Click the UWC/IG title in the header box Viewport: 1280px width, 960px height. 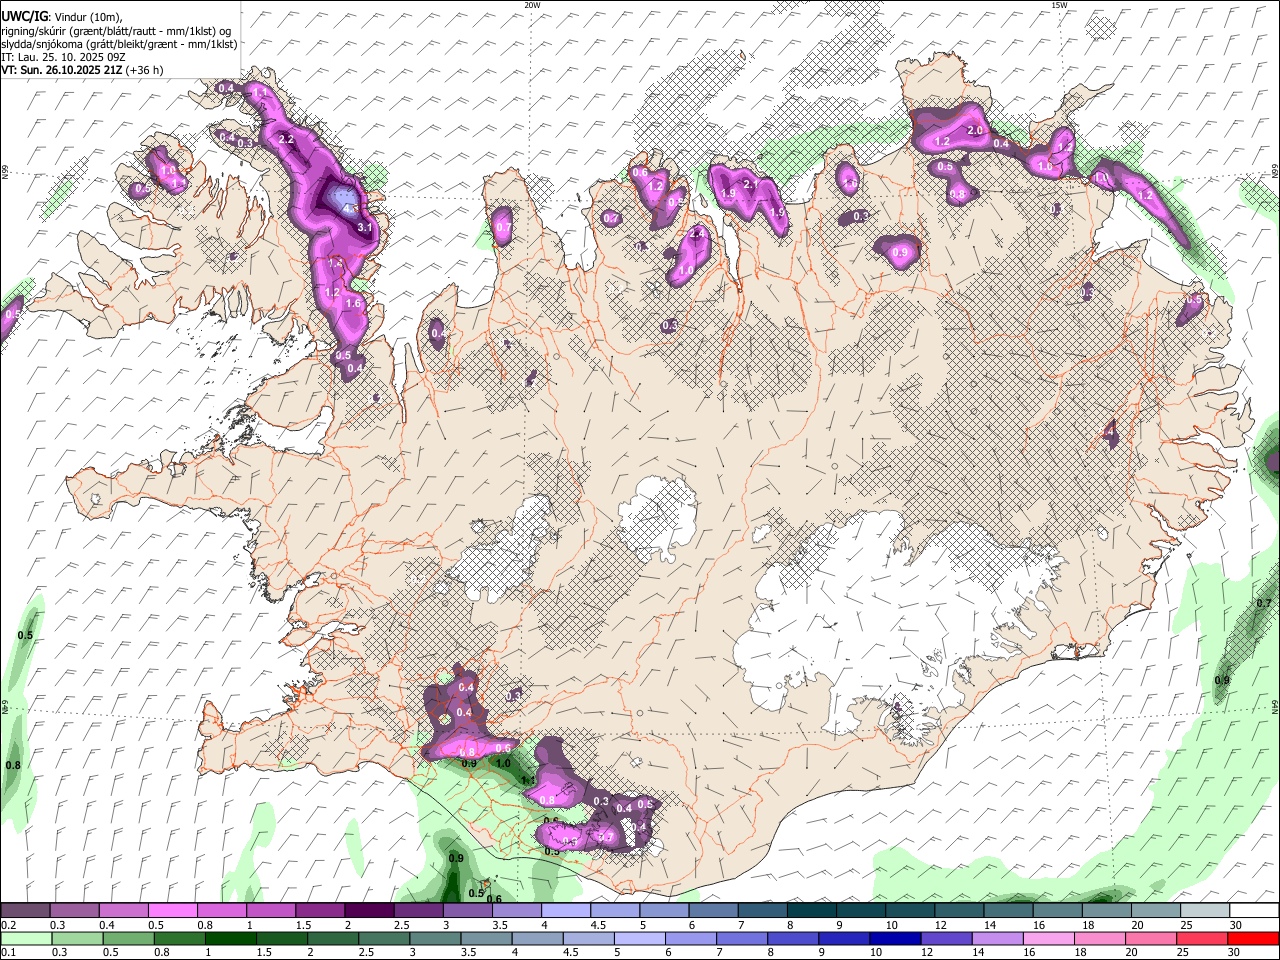tap(24, 16)
